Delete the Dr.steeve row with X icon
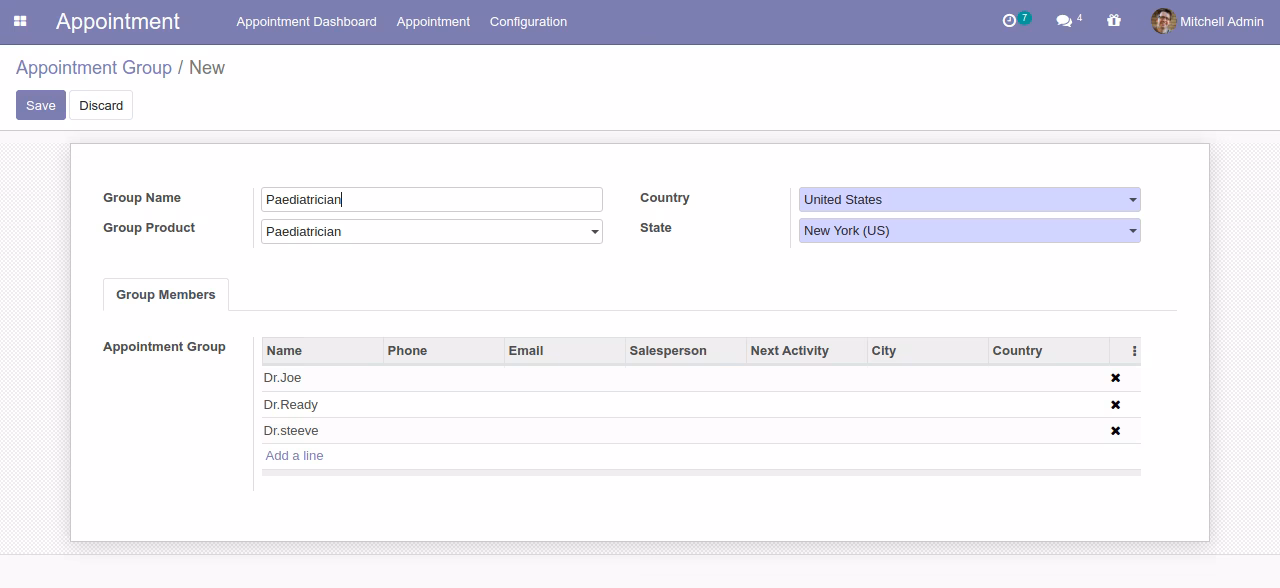This screenshot has height=588, width=1280. [x=1115, y=431]
